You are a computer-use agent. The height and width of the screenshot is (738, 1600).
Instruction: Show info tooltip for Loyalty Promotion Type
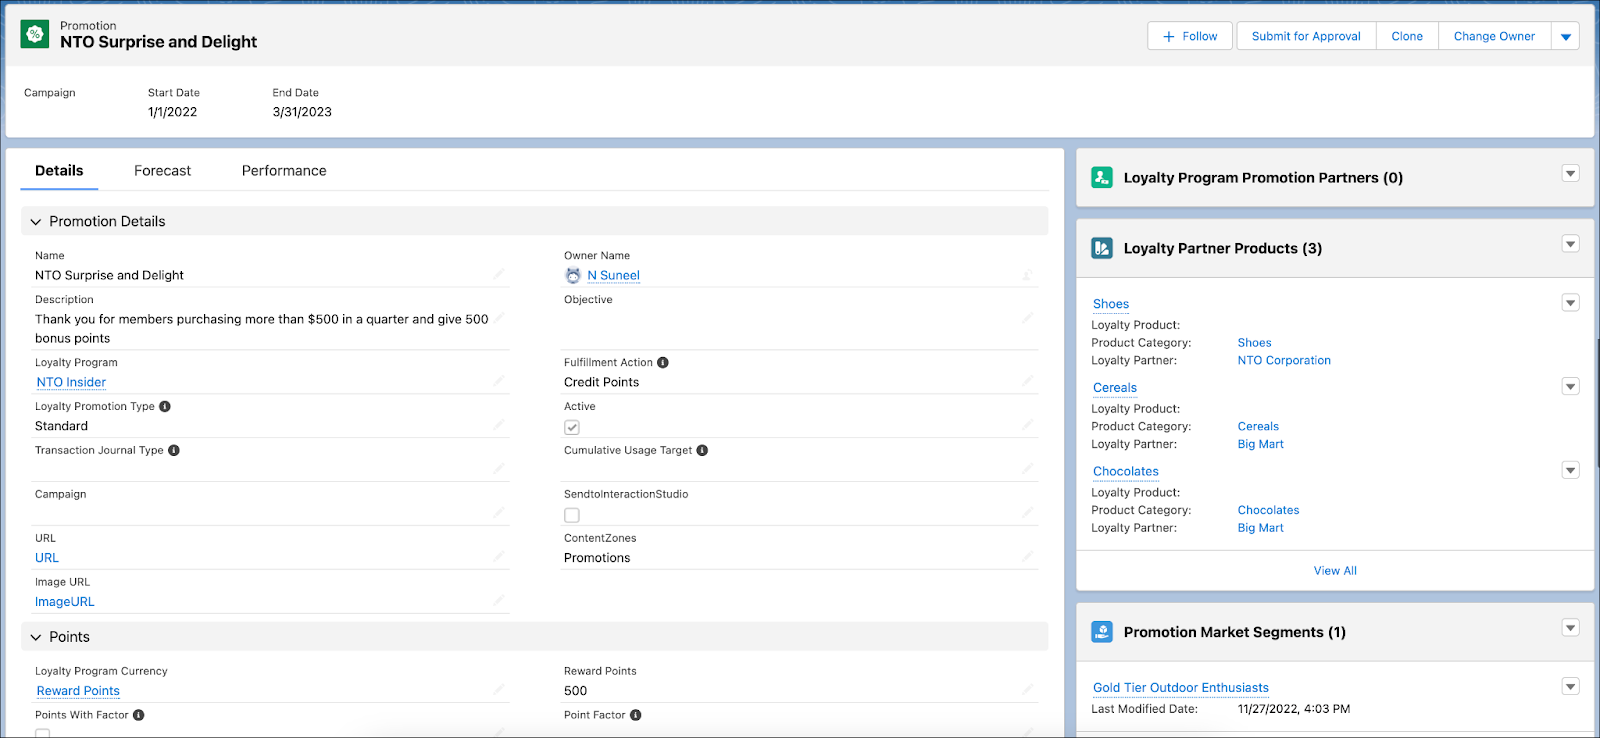click(165, 406)
